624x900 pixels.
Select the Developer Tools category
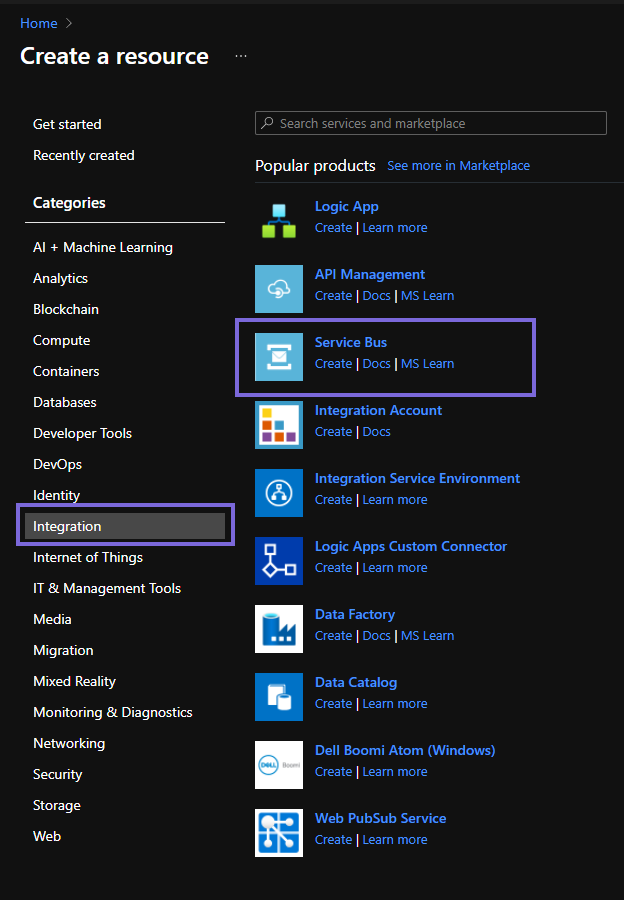[83, 433]
